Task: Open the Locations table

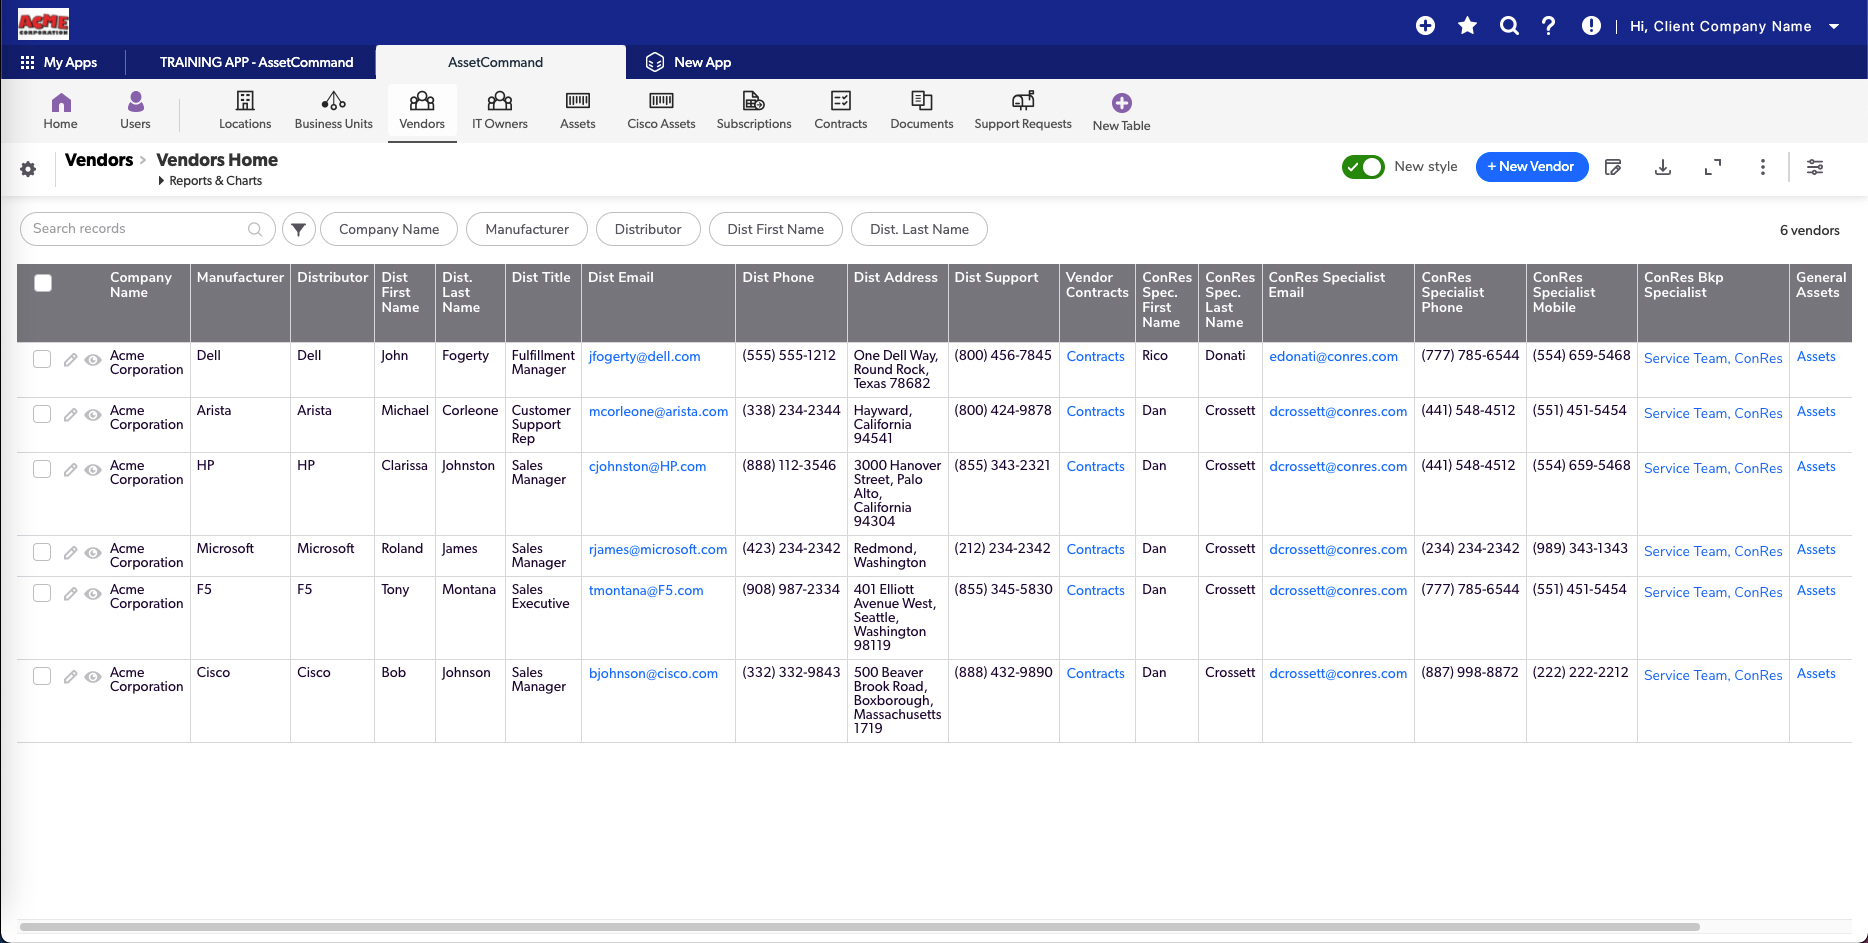Action: (245, 111)
